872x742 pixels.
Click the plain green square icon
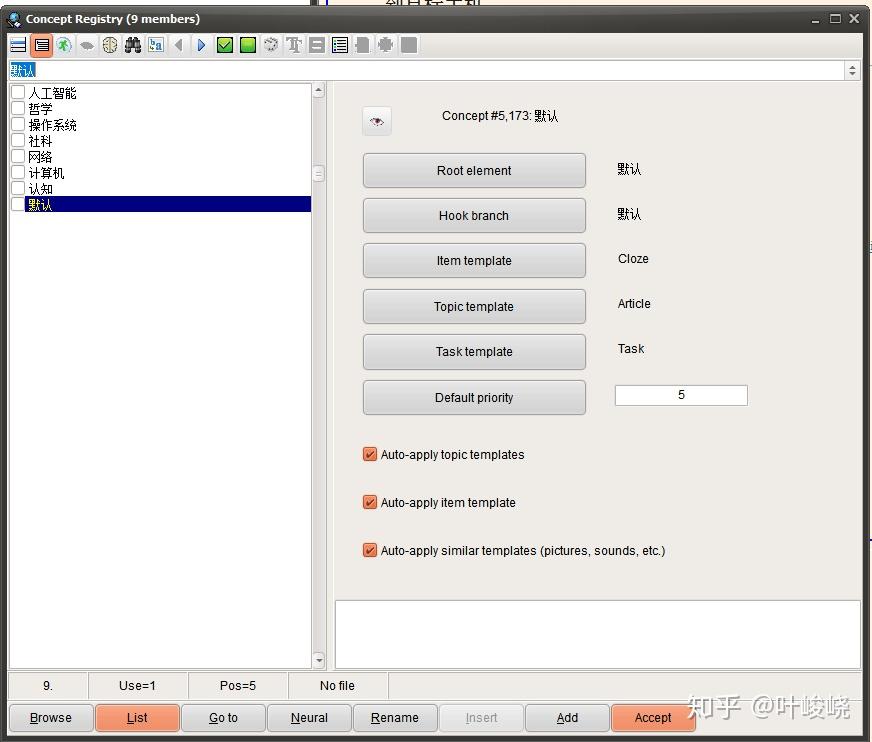coord(248,45)
